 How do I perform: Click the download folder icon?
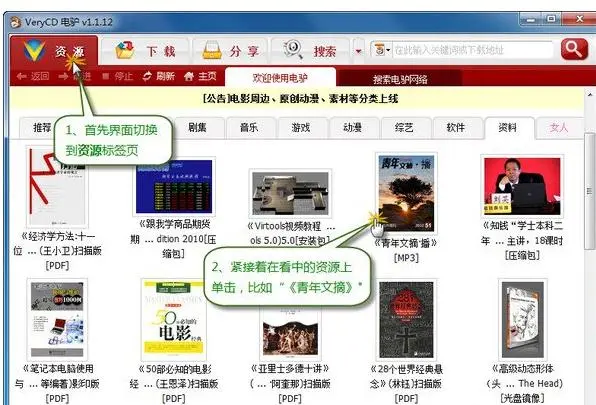coord(125,51)
